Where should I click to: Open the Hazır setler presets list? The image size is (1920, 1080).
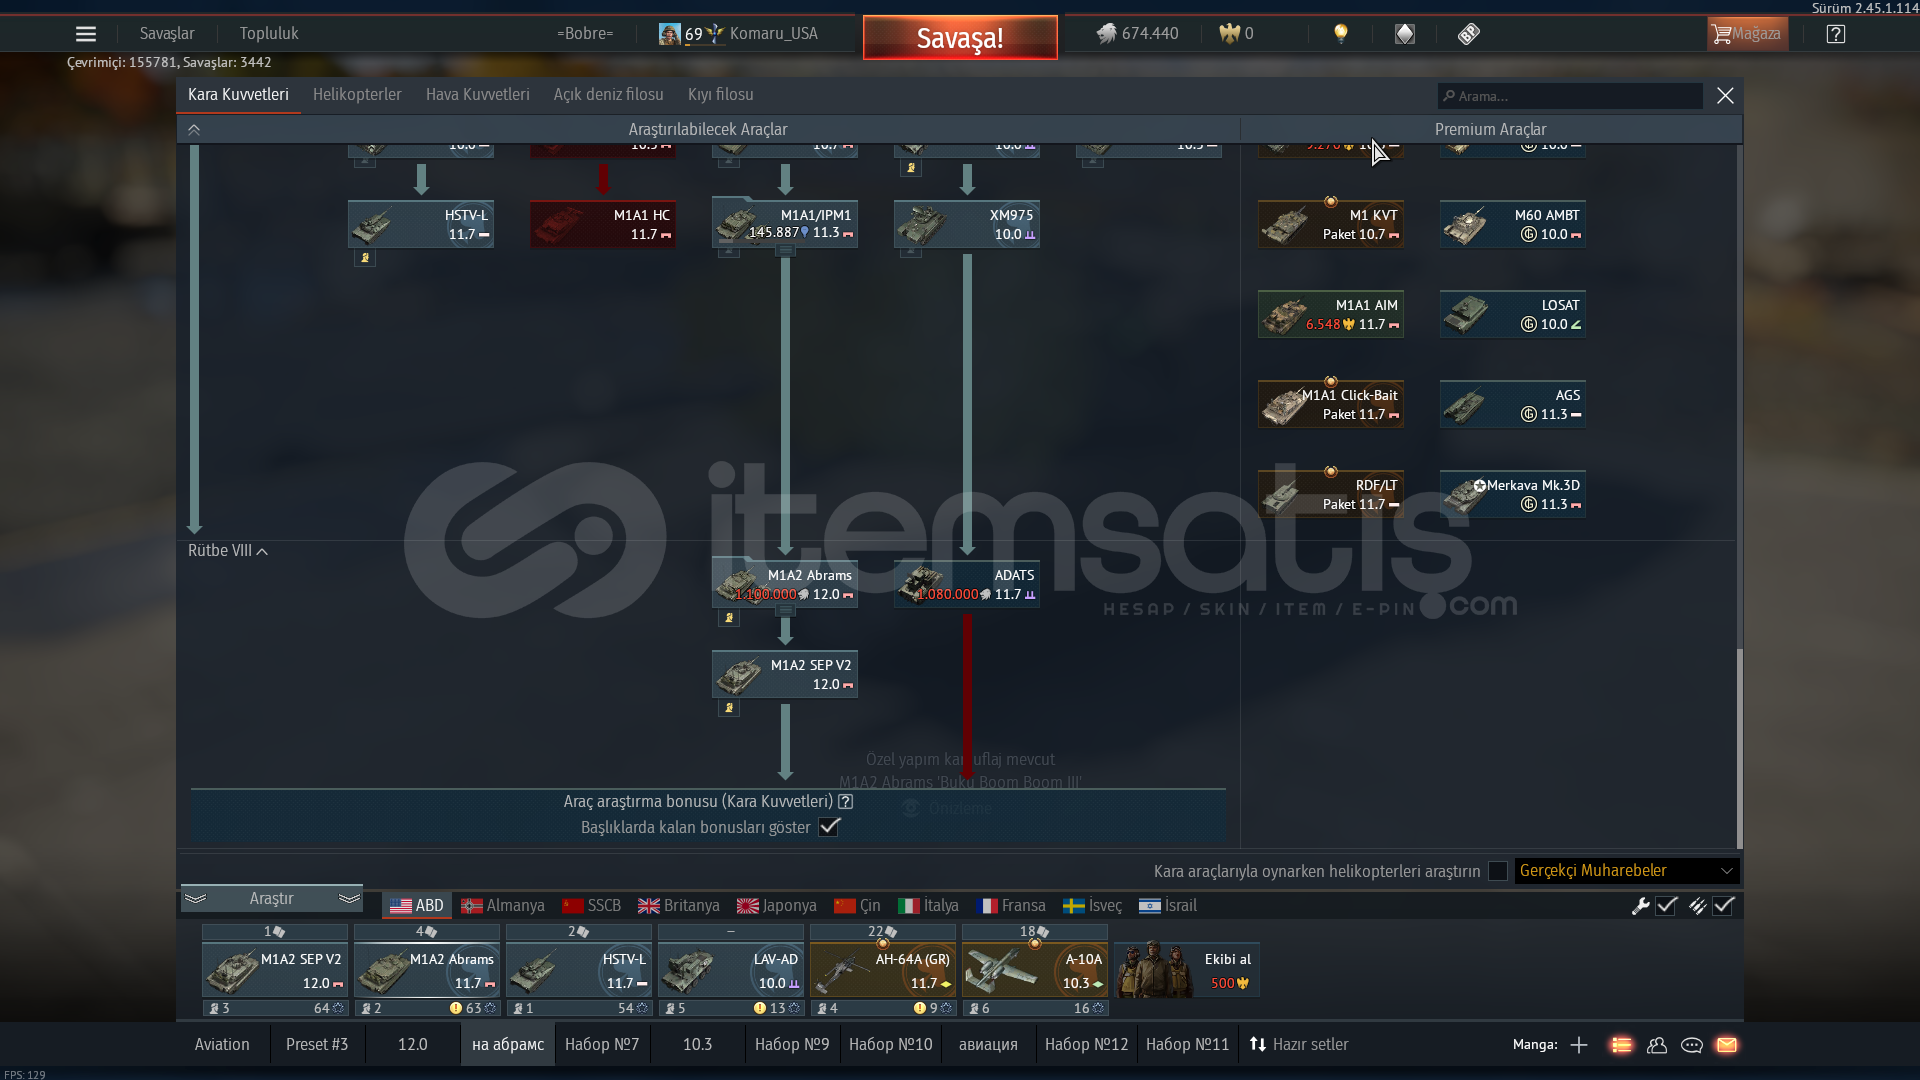pos(1299,1045)
